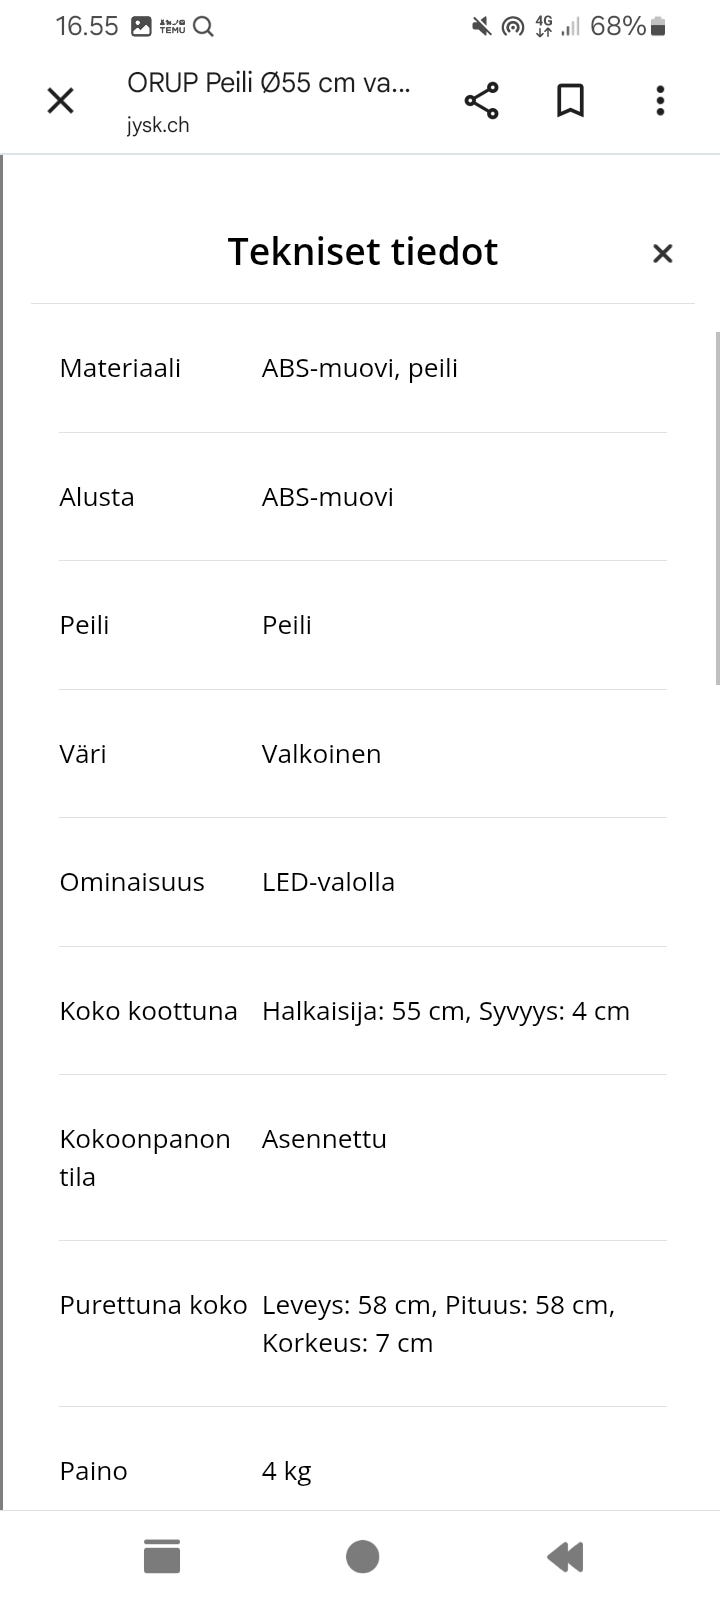Tap the recent apps navigation button
Screen dimensions: 720x1600
[162, 1556]
